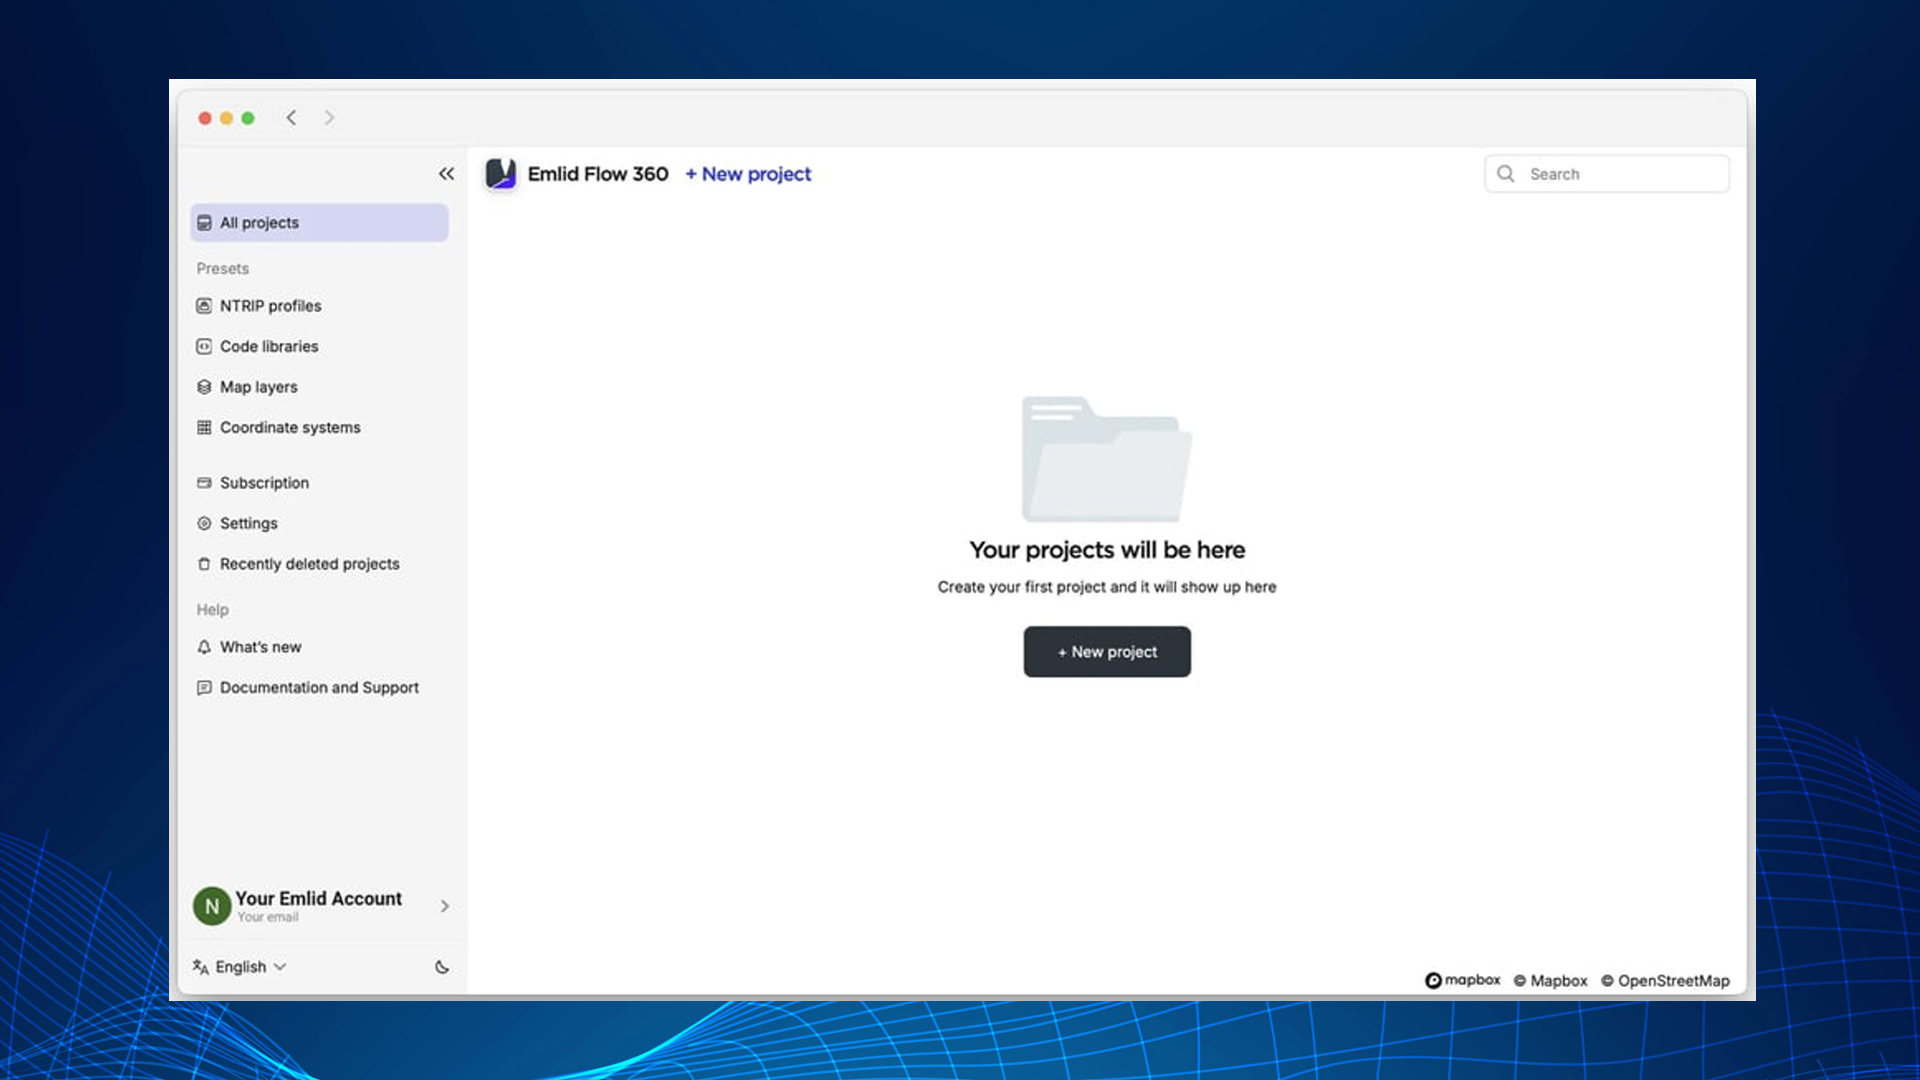Click inside the Search field
The height and width of the screenshot is (1080, 1920).
coord(1620,174)
